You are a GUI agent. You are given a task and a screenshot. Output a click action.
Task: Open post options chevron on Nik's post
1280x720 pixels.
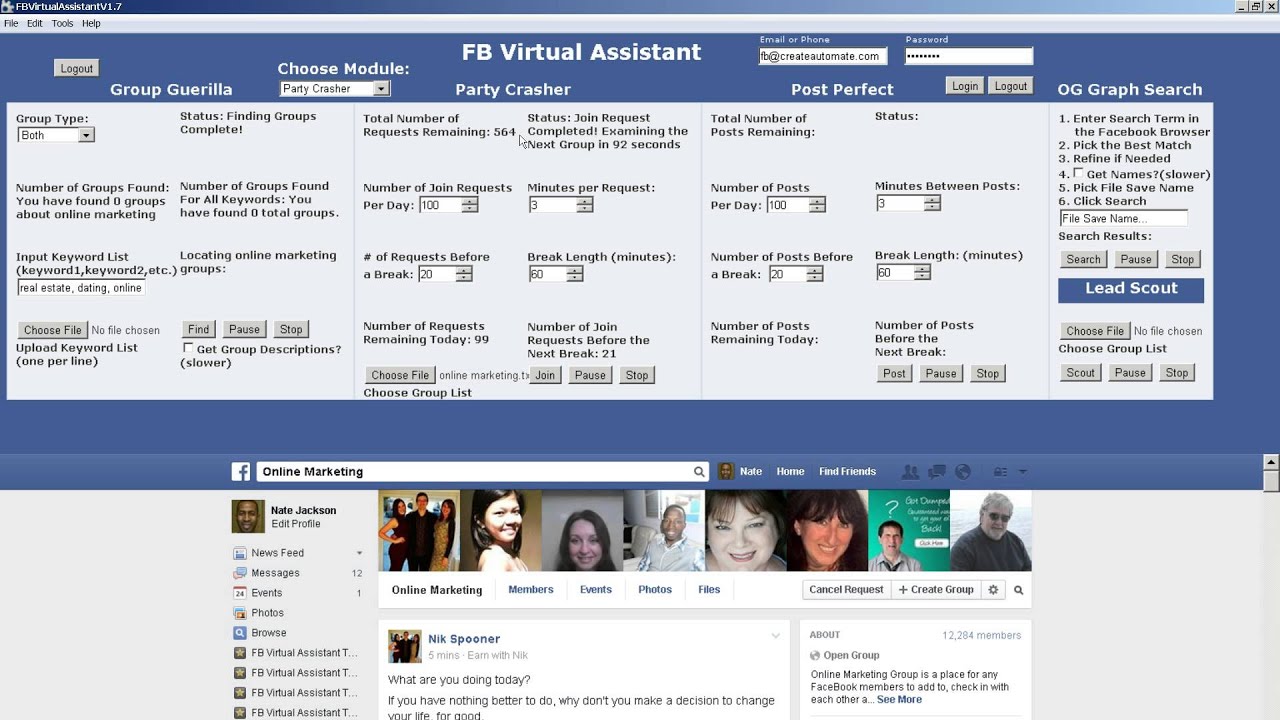click(775, 637)
